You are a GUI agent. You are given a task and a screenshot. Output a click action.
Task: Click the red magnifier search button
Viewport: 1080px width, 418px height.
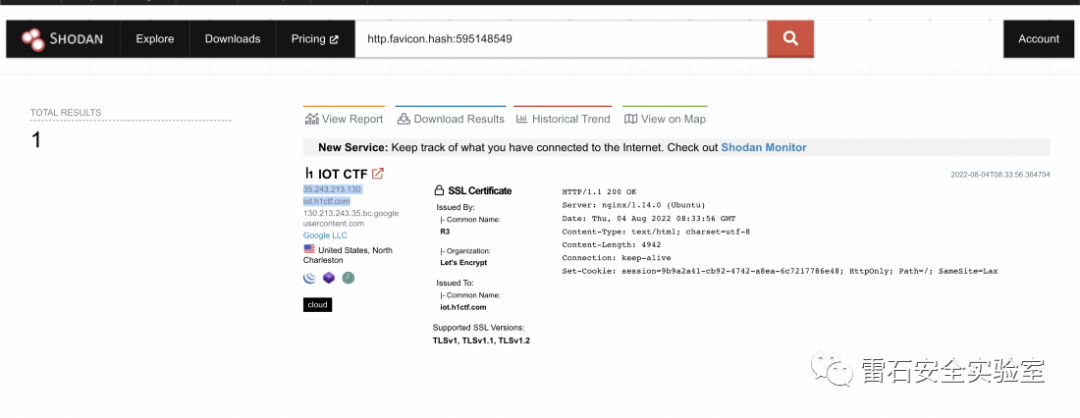point(790,39)
